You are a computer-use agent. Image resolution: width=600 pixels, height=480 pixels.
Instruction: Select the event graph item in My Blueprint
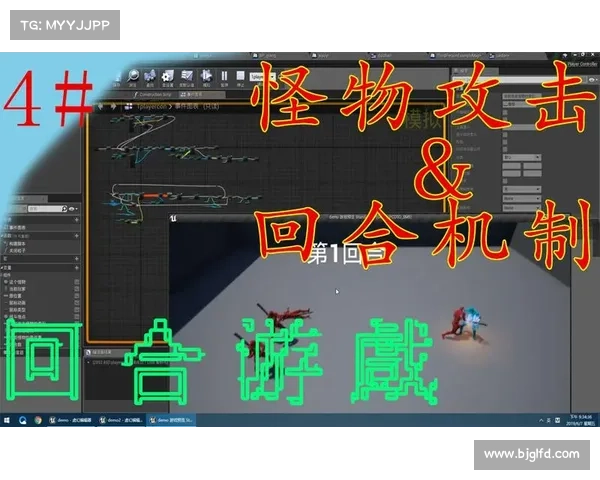pyautogui.click(x=17, y=227)
